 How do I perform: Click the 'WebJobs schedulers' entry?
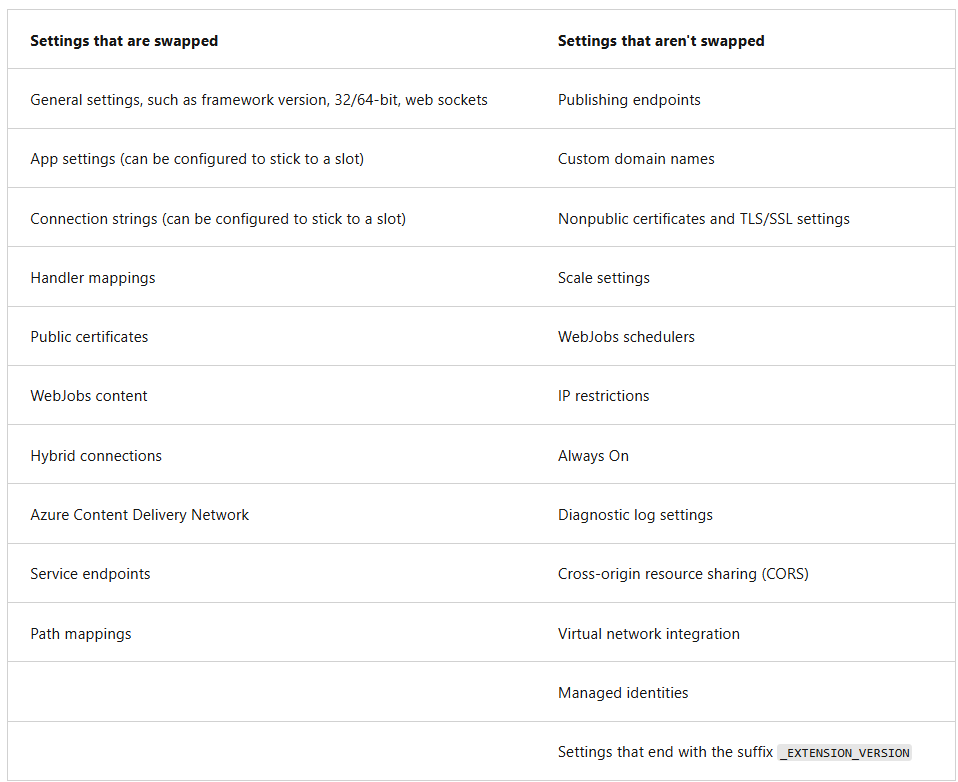626,337
